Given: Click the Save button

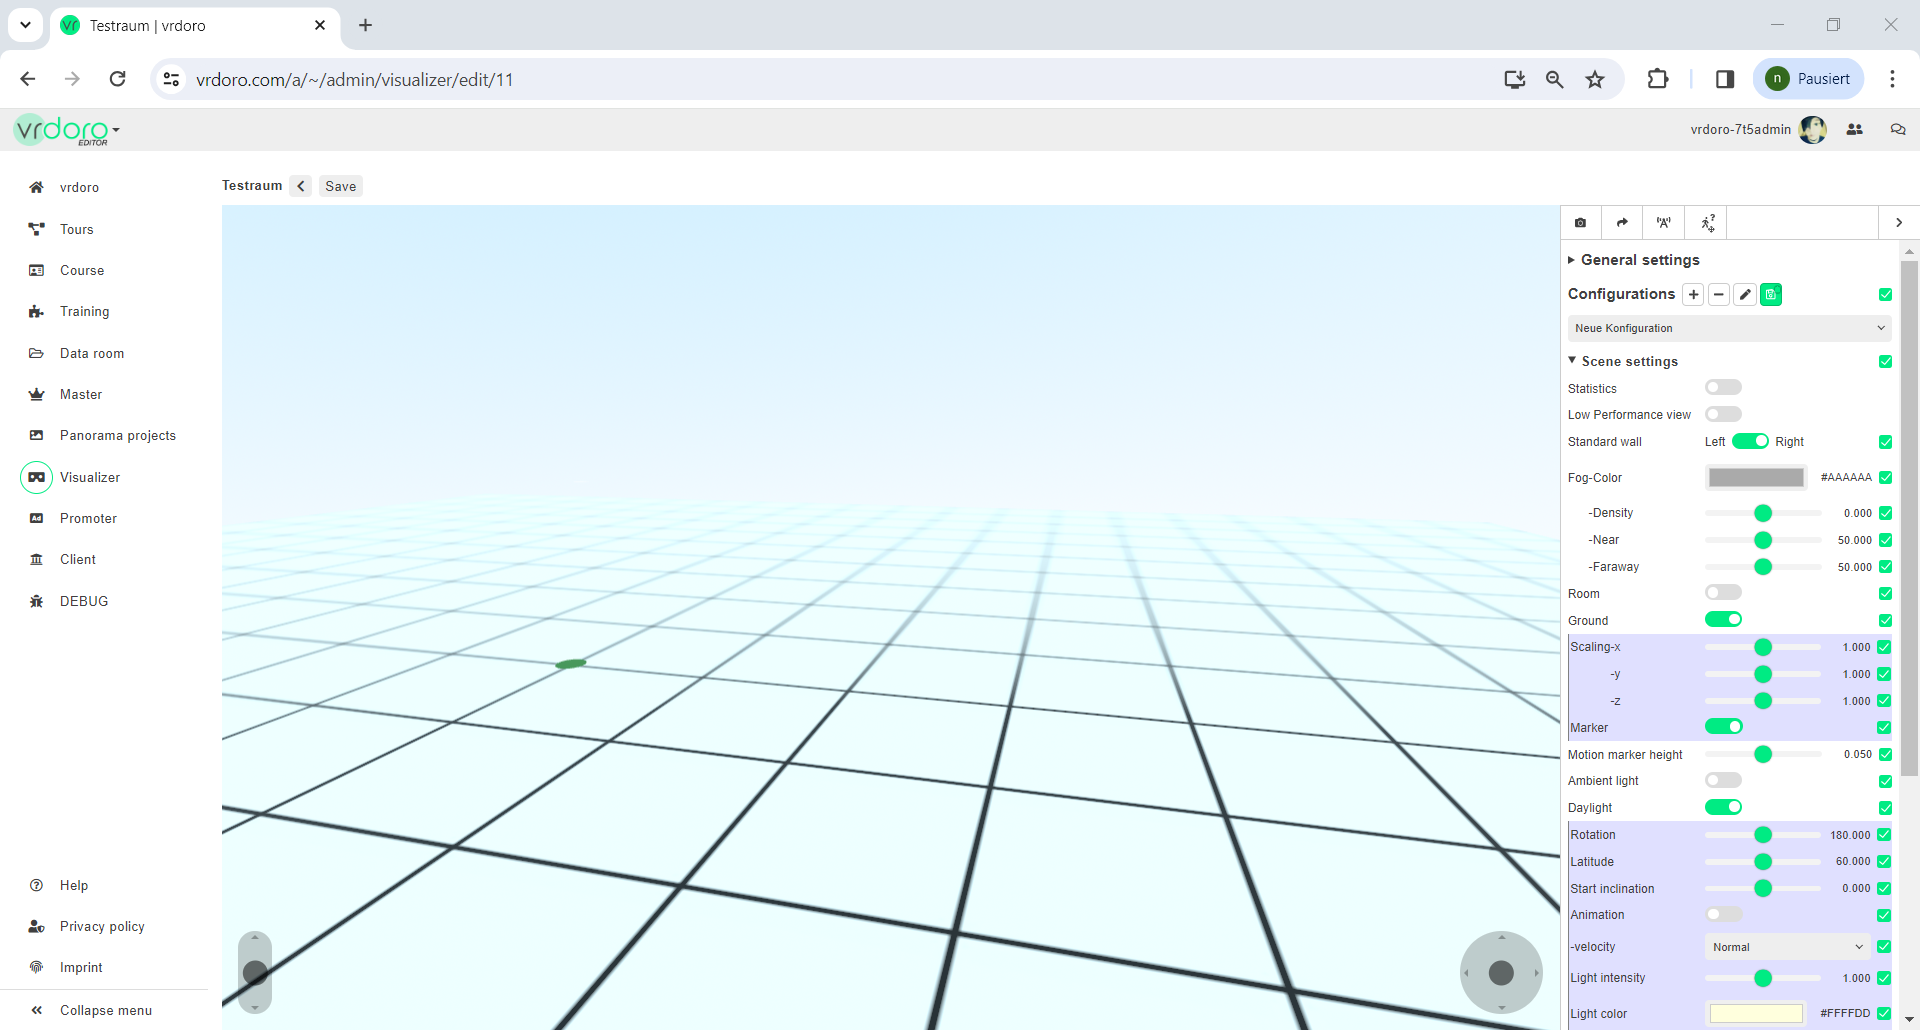Looking at the screenshot, I should click(340, 186).
